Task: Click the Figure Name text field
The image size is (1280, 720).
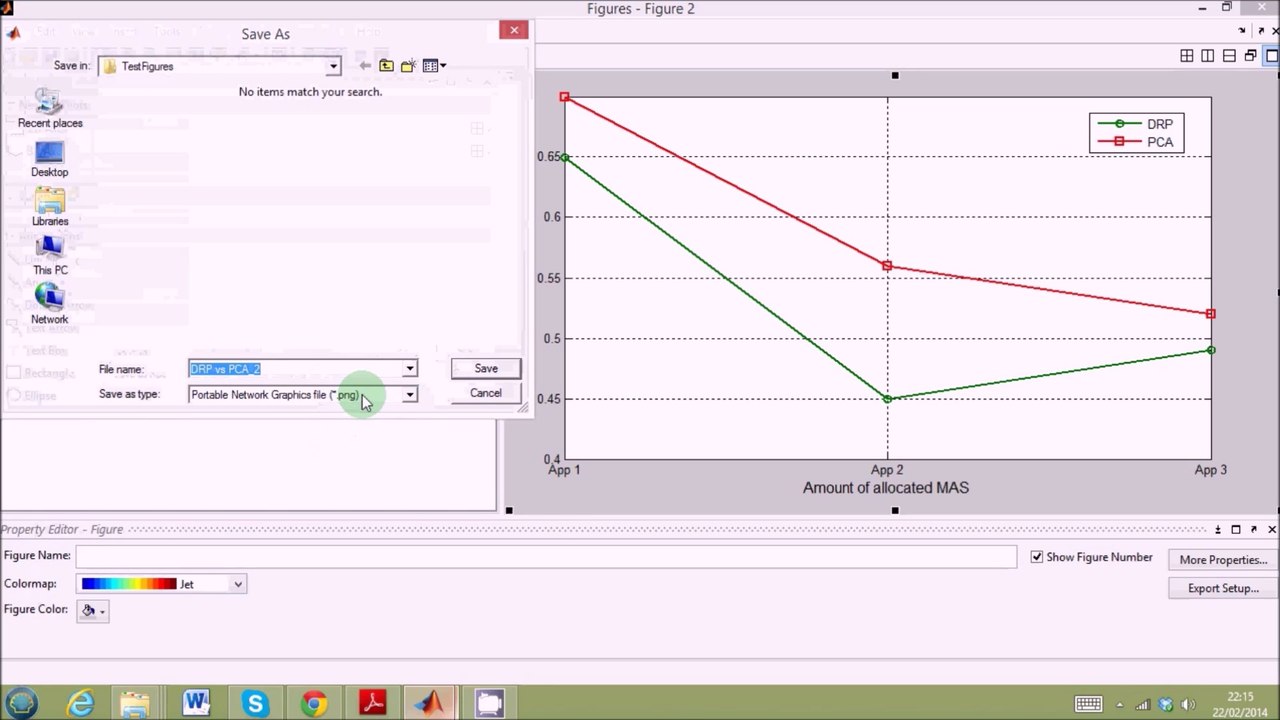Action: [546, 556]
